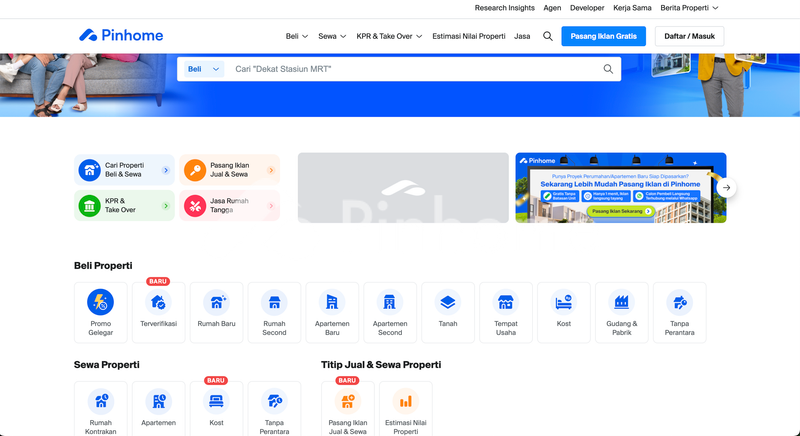Expand the Sewa dropdown menu
800x436 pixels.
click(332, 36)
